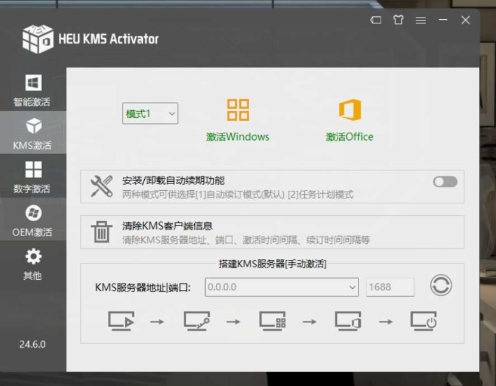Image resolution: width=496 pixels, height=386 pixels.
Task: Click the 两种模式可供选择 description text
Action: tap(238, 194)
